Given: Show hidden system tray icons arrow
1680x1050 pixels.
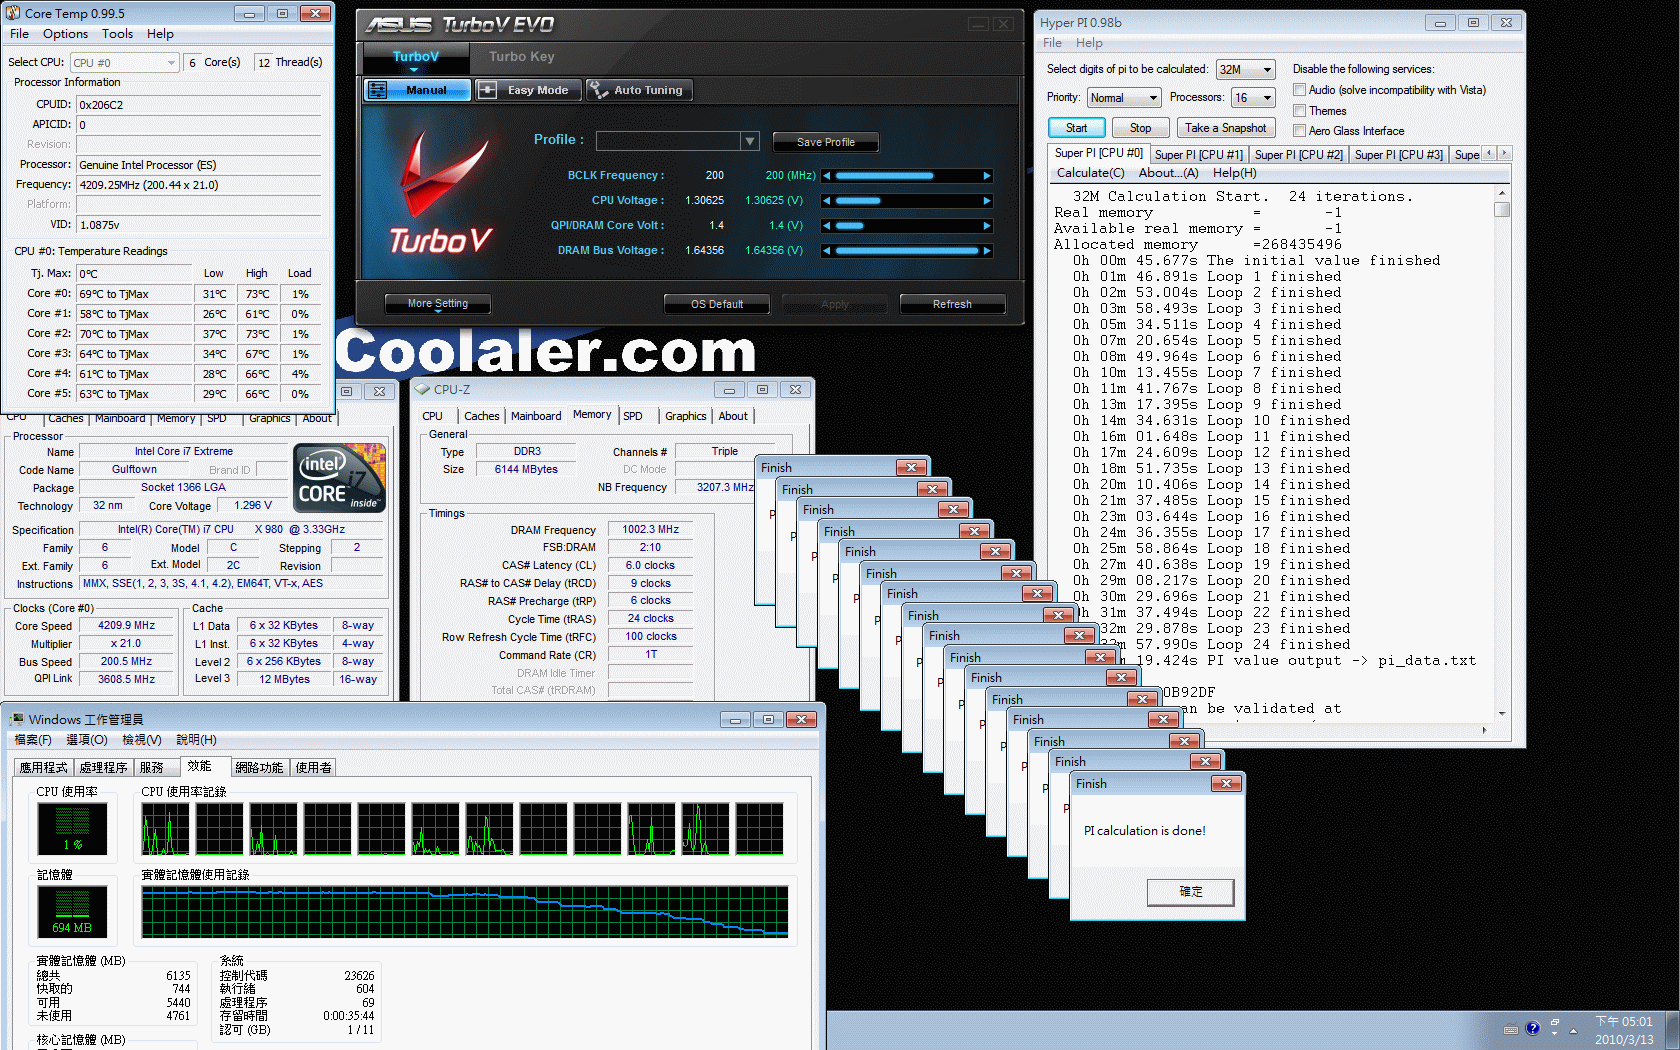Looking at the screenshot, I should click(1574, 1030).
